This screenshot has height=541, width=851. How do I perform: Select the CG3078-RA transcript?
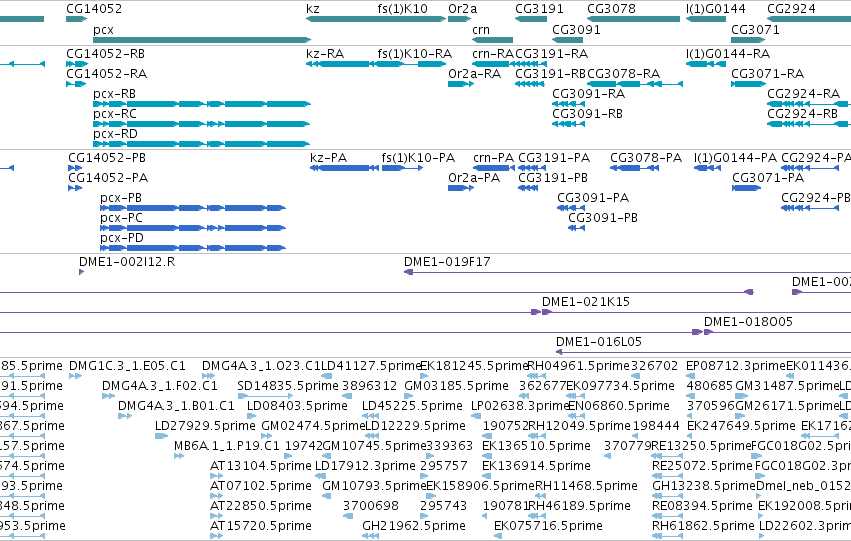click(x=635, y=84)
